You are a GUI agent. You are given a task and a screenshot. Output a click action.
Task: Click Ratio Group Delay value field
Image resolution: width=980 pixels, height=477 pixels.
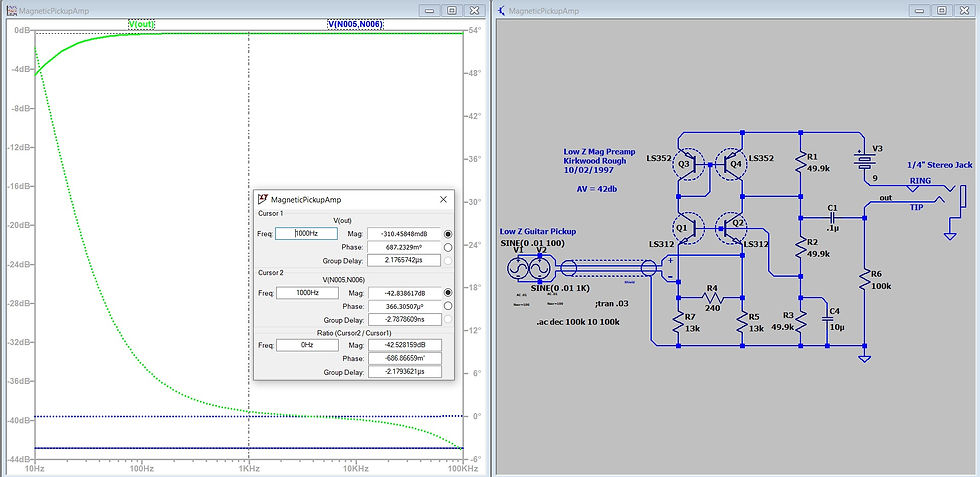[x=404, y=372]
